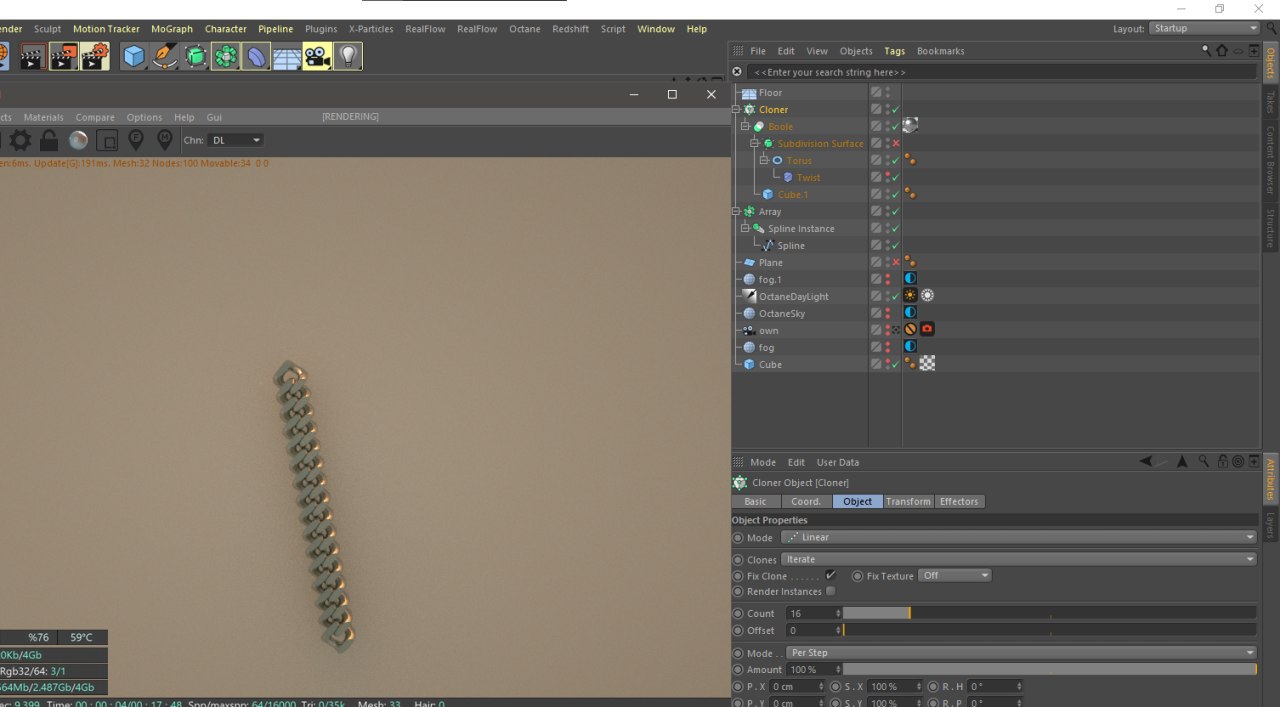
Task: Open the Takes side tab
Action: [x=1271, y=103]
